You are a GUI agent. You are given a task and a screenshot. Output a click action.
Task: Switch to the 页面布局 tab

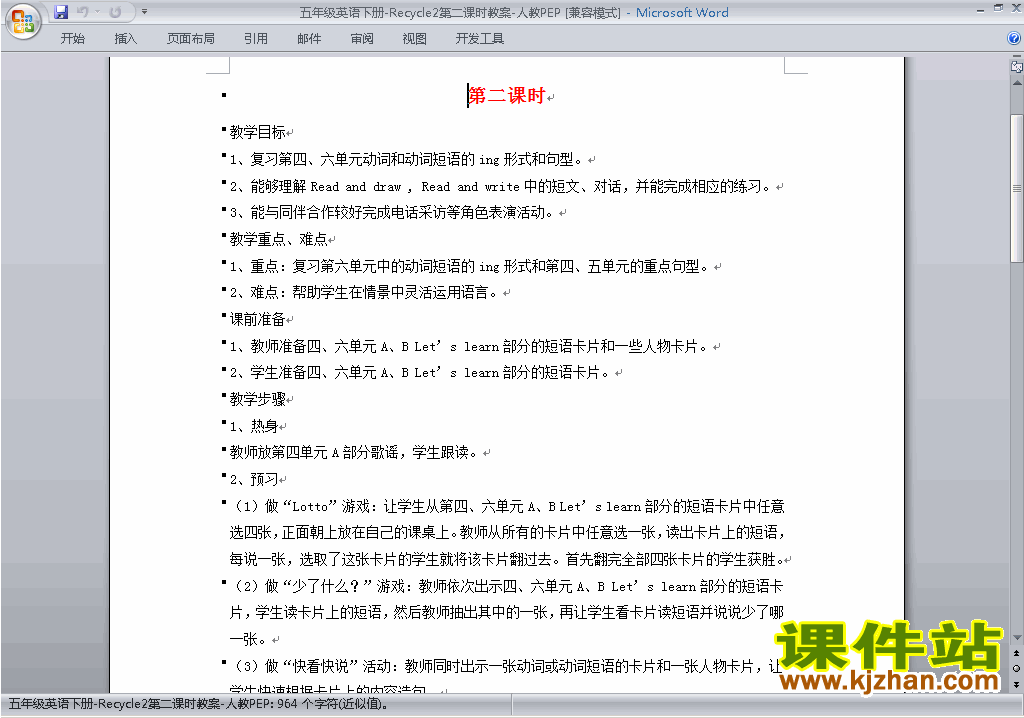pyautogui.click(x=191, y=39)
